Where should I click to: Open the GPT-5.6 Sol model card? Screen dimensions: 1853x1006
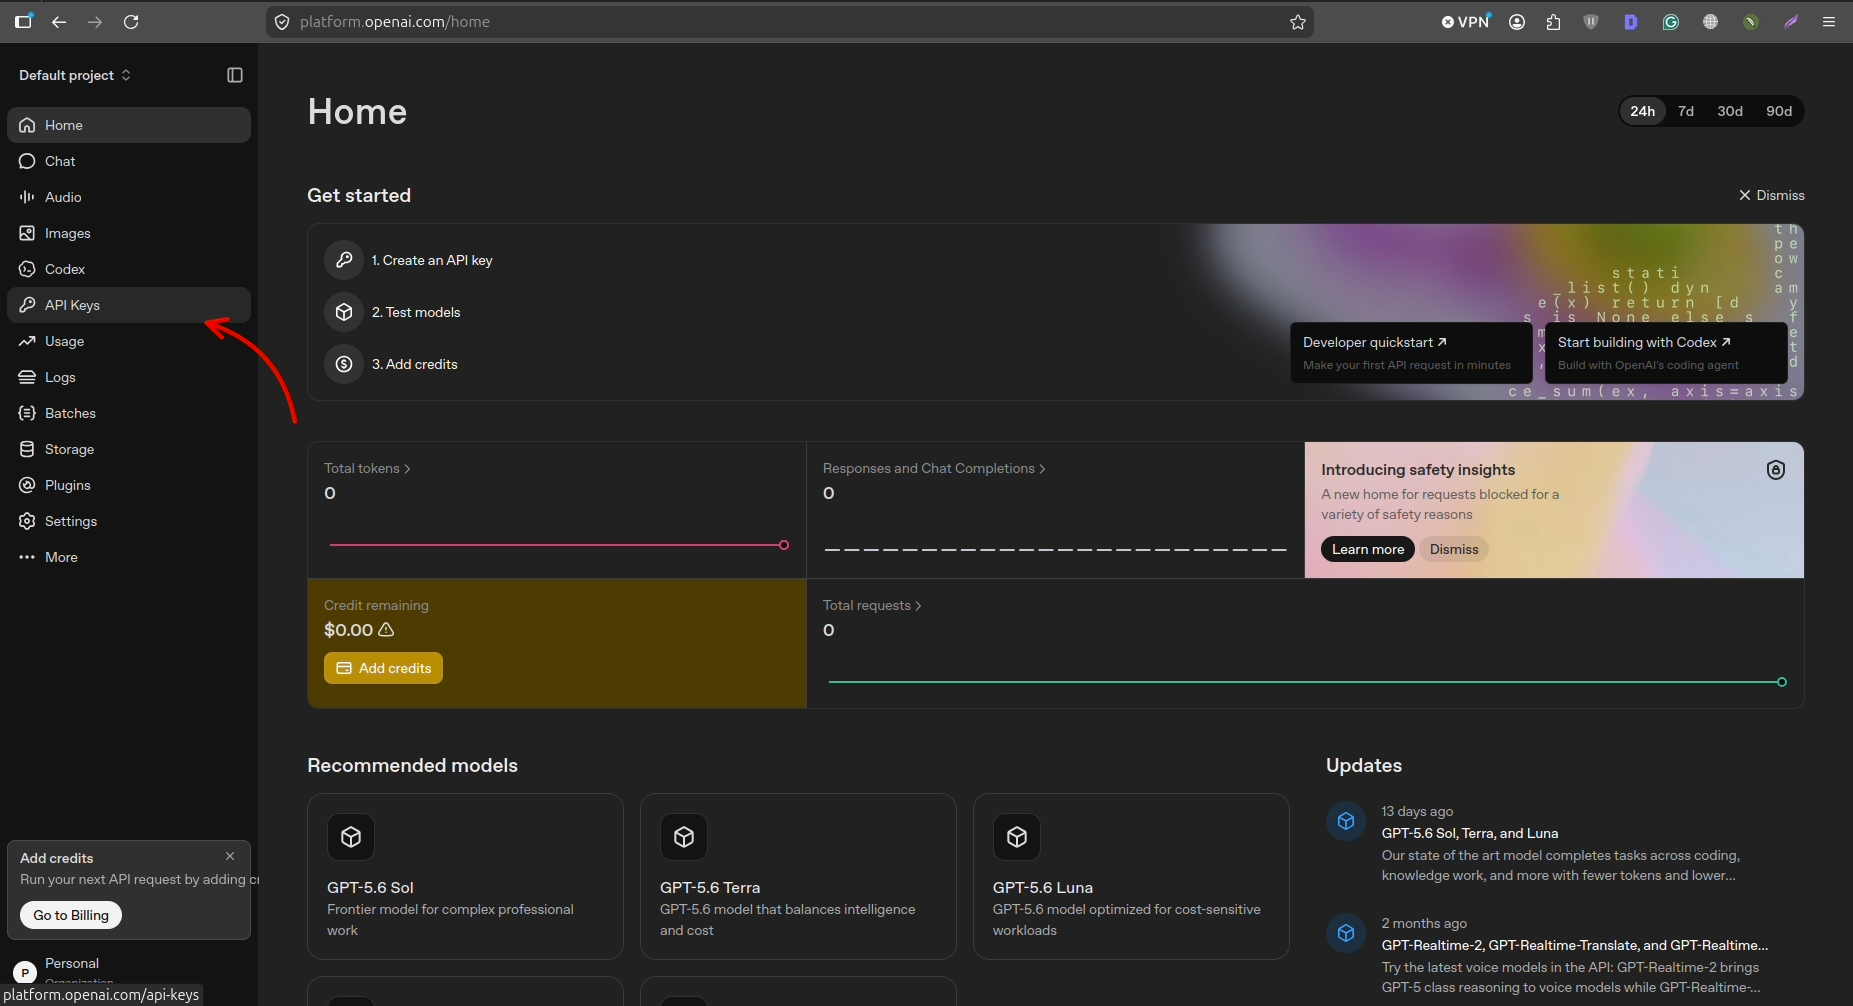pos(465,876)
